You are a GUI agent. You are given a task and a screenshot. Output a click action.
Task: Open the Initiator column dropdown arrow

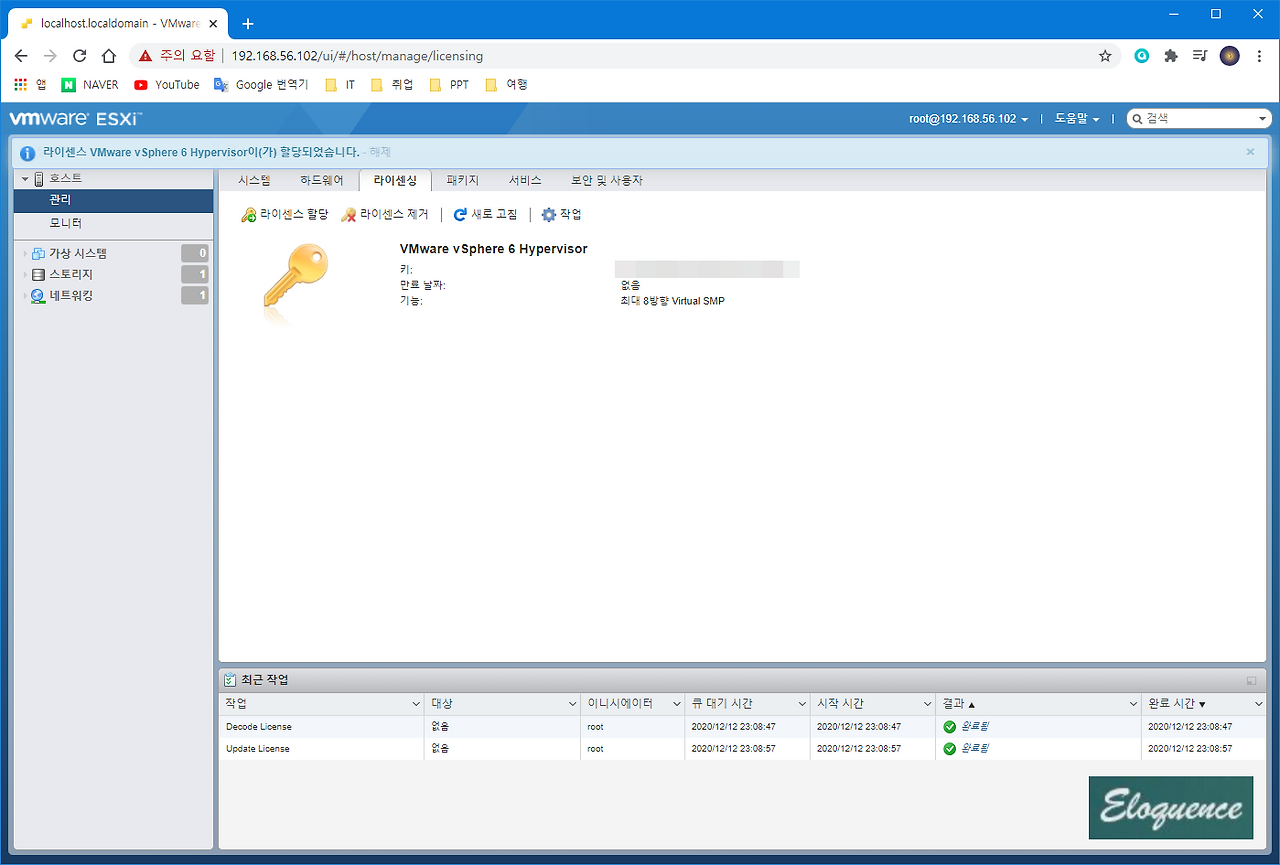click(x=676, y=705)
